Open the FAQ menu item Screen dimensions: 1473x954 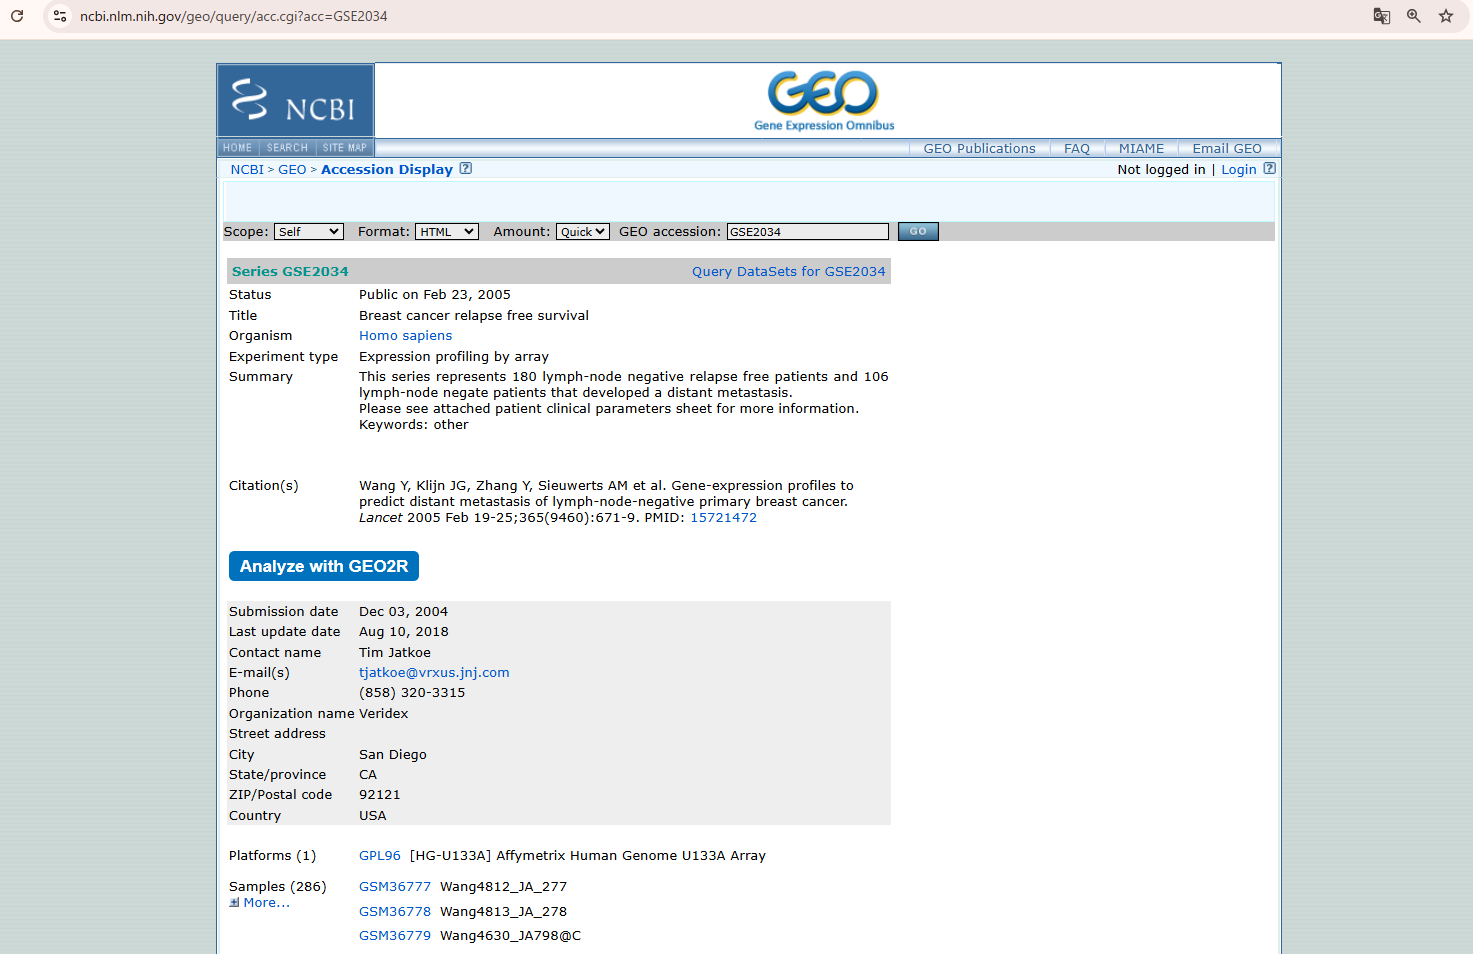(1076, 149)
